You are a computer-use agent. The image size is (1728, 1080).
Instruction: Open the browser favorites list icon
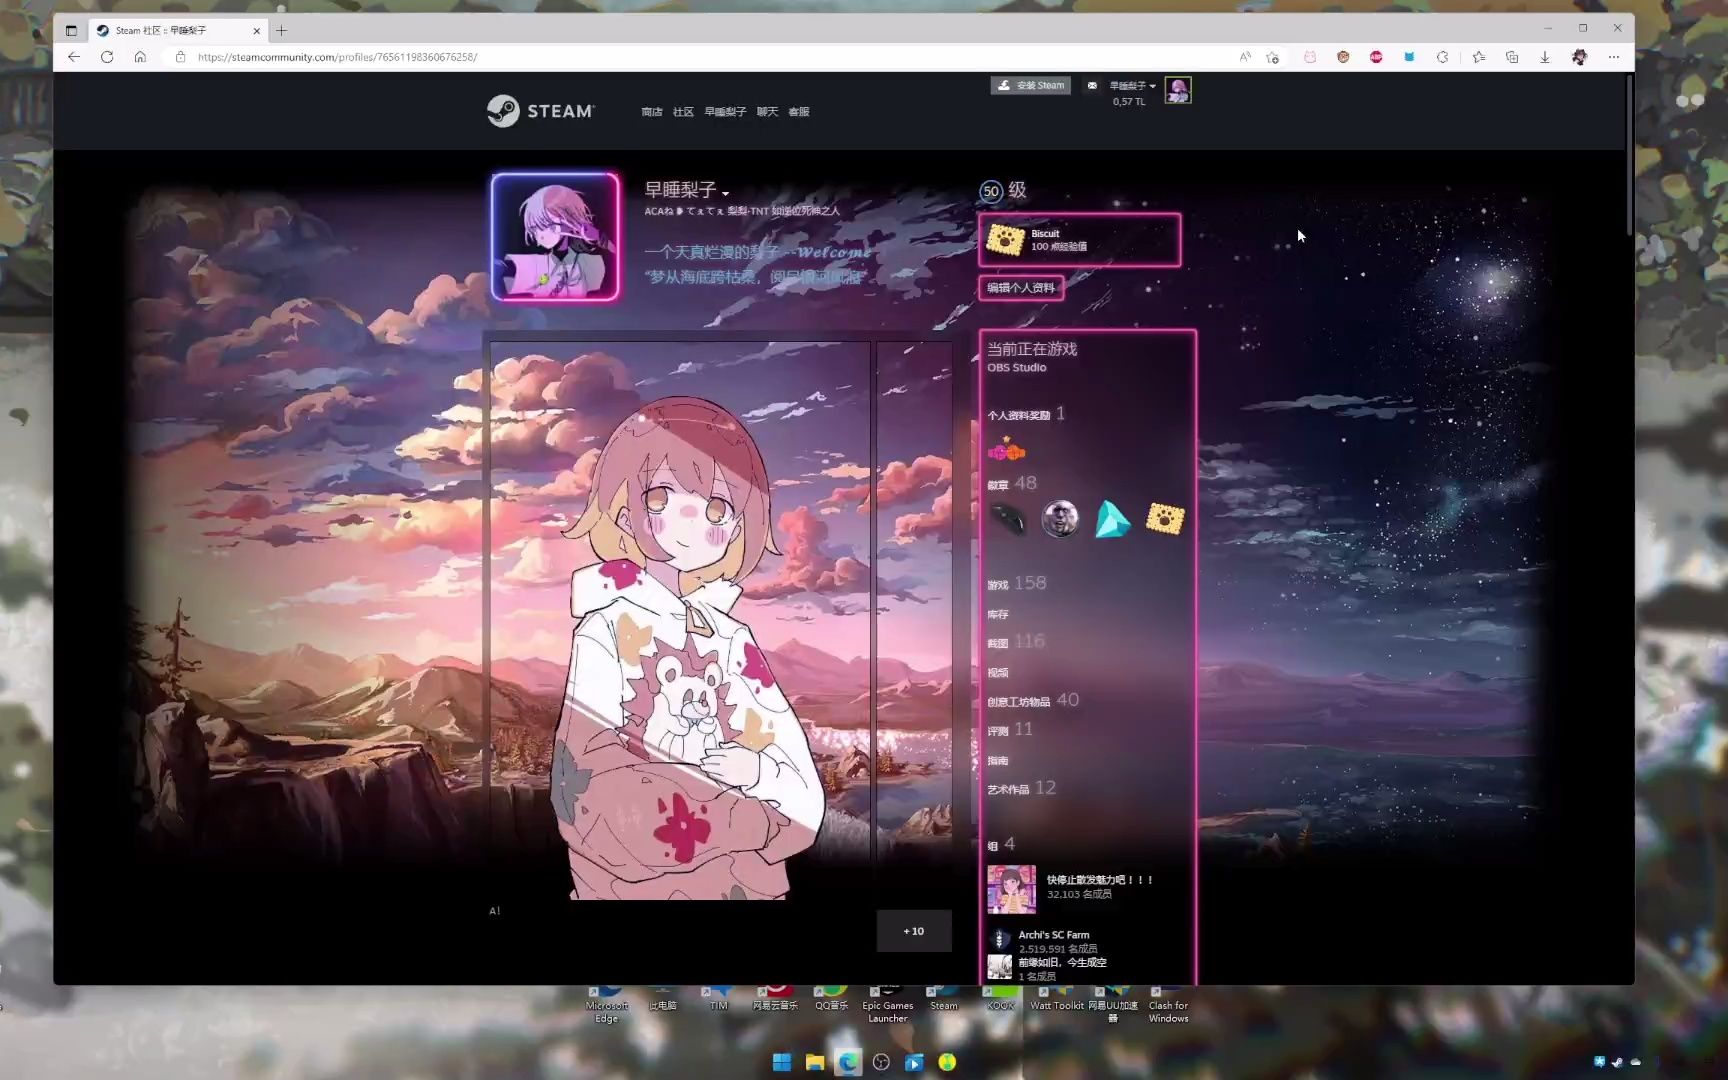pyautogui.click(x=1478, y=57)
